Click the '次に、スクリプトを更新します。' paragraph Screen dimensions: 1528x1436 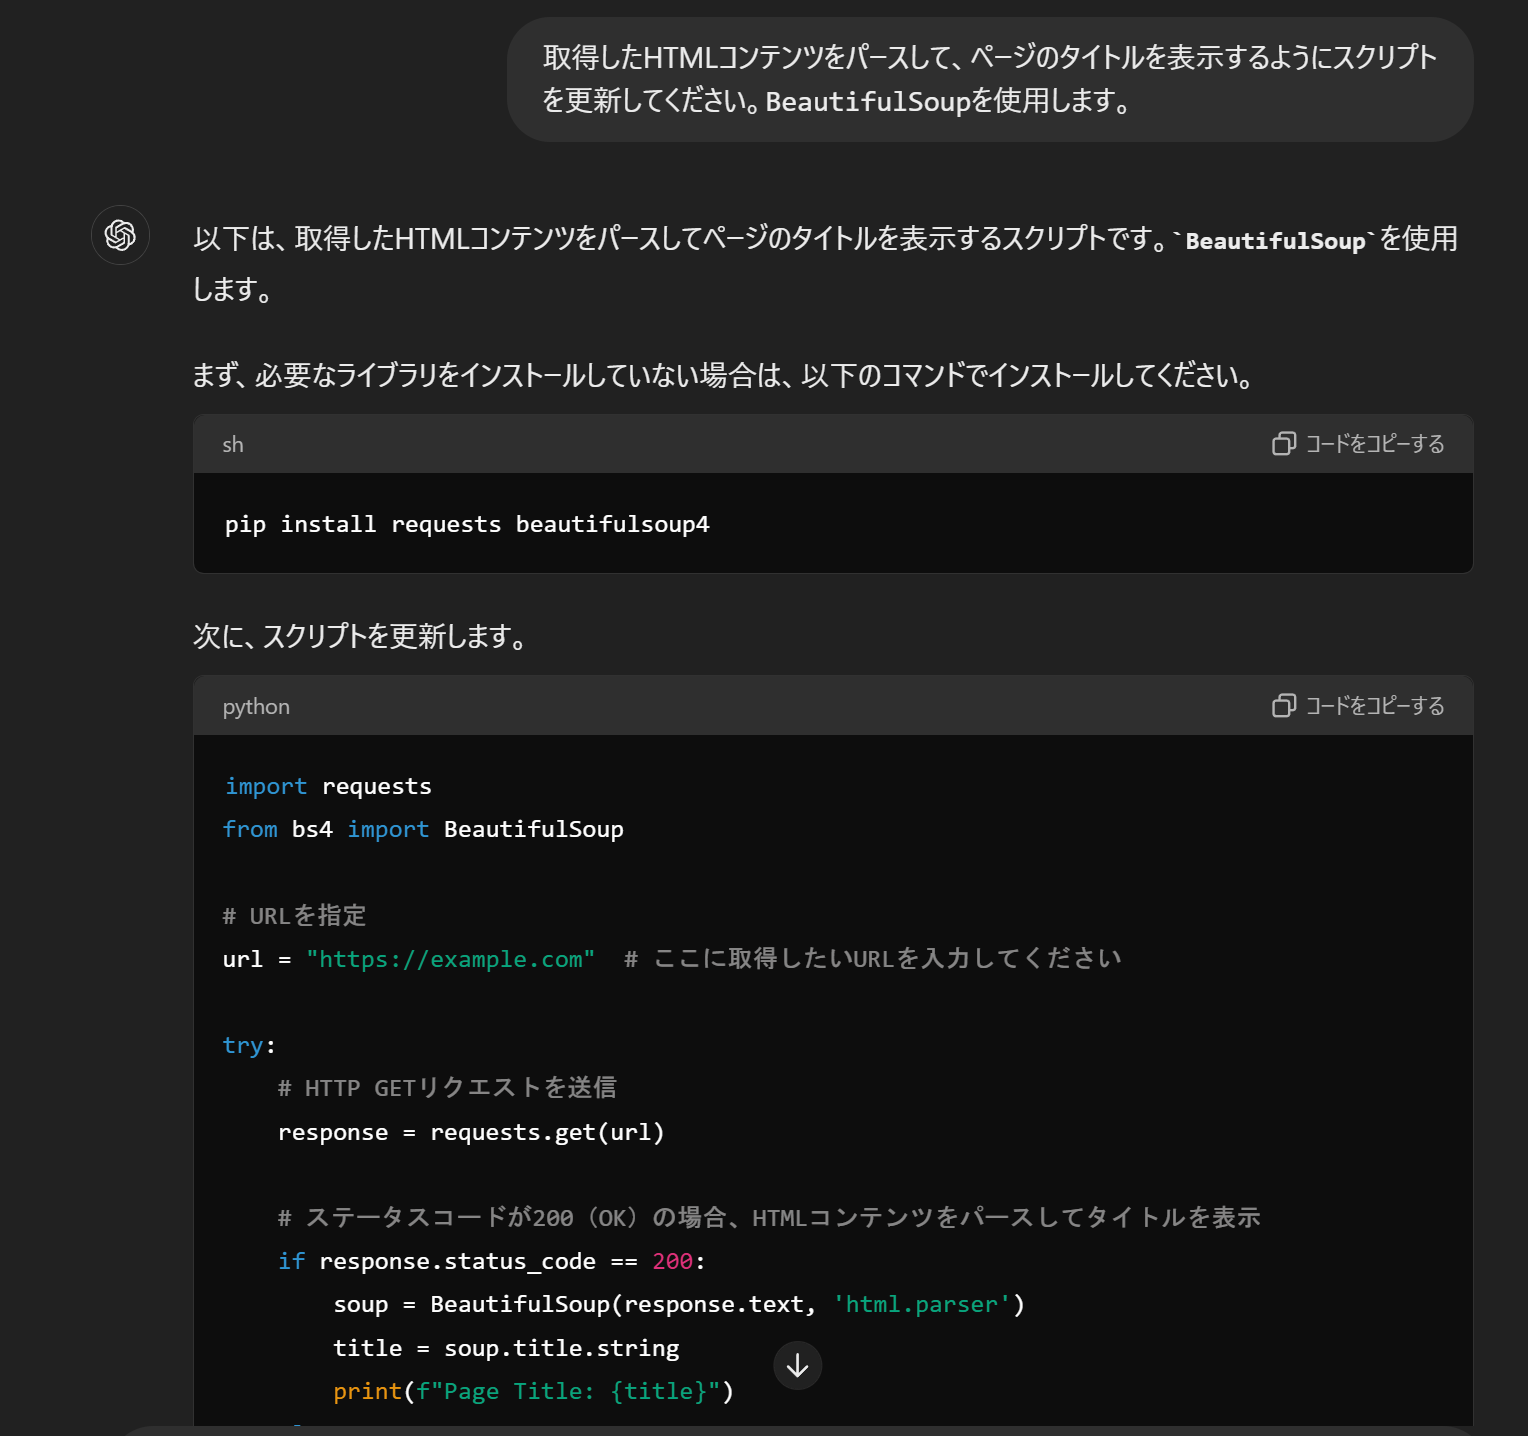360,636
